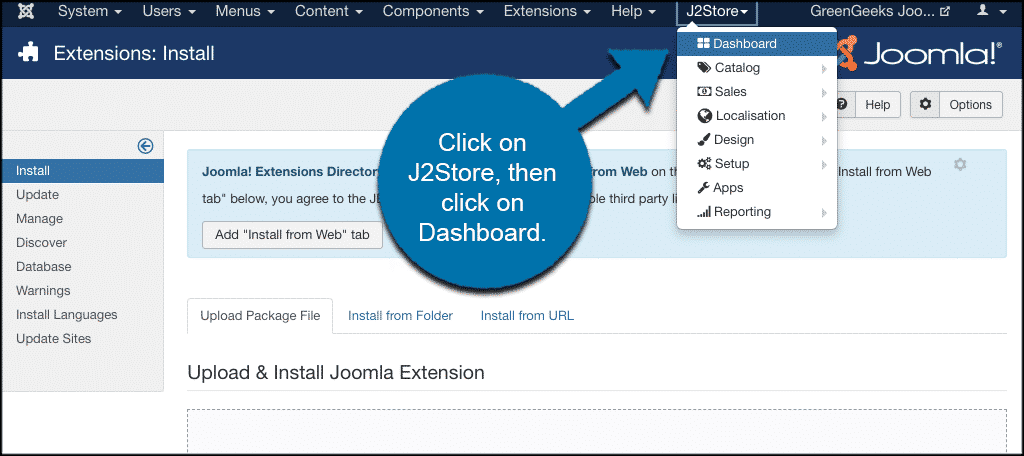Switch to the Install from URL tab

click(x=527, y=316)
